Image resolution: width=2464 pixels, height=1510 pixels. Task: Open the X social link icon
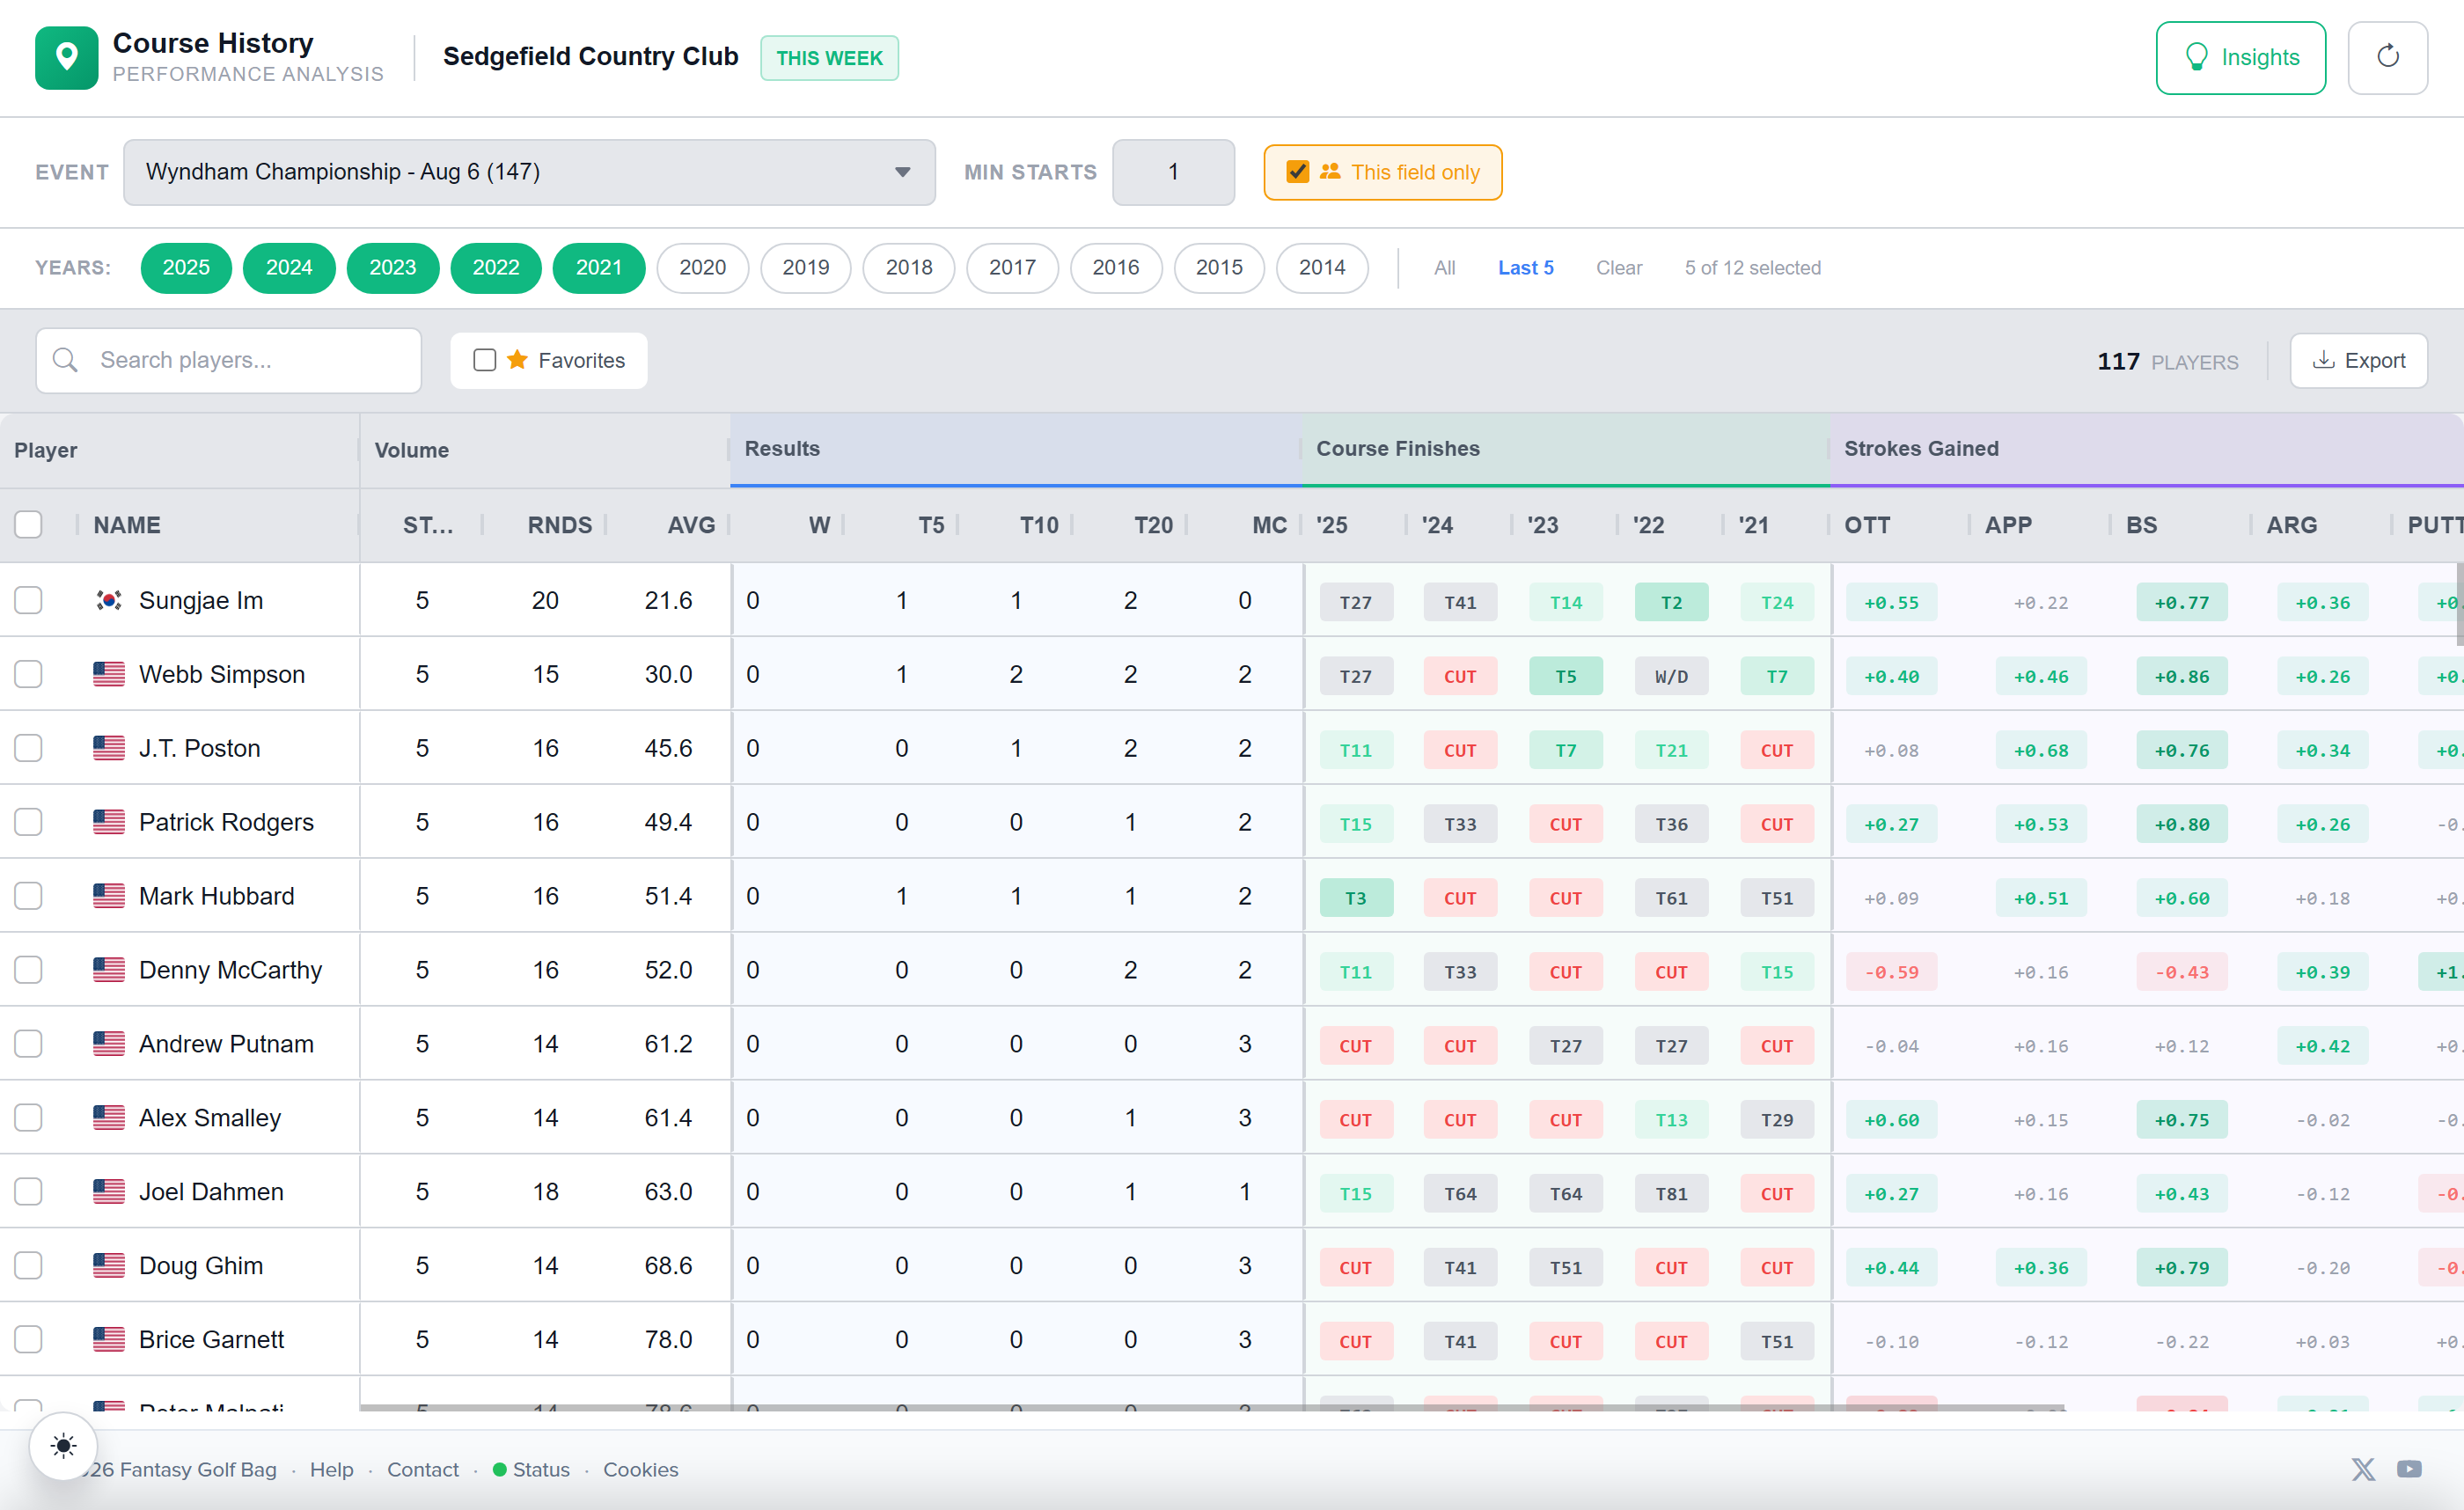click(x=2363, y=1469)
